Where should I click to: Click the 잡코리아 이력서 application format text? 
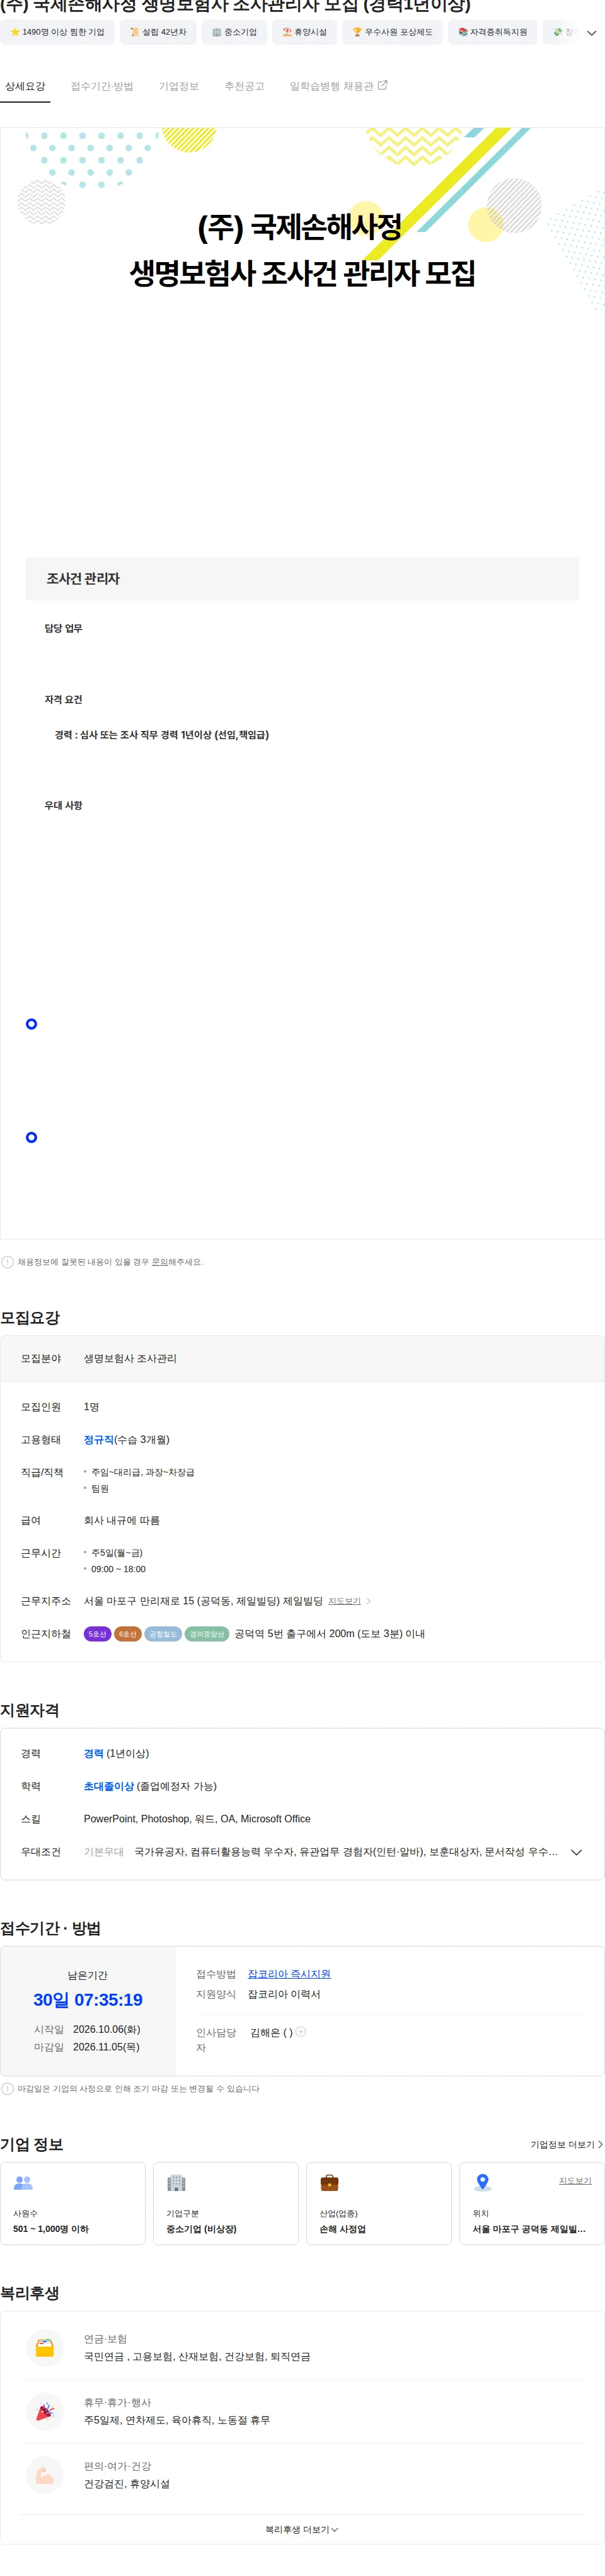[284, 1994]
